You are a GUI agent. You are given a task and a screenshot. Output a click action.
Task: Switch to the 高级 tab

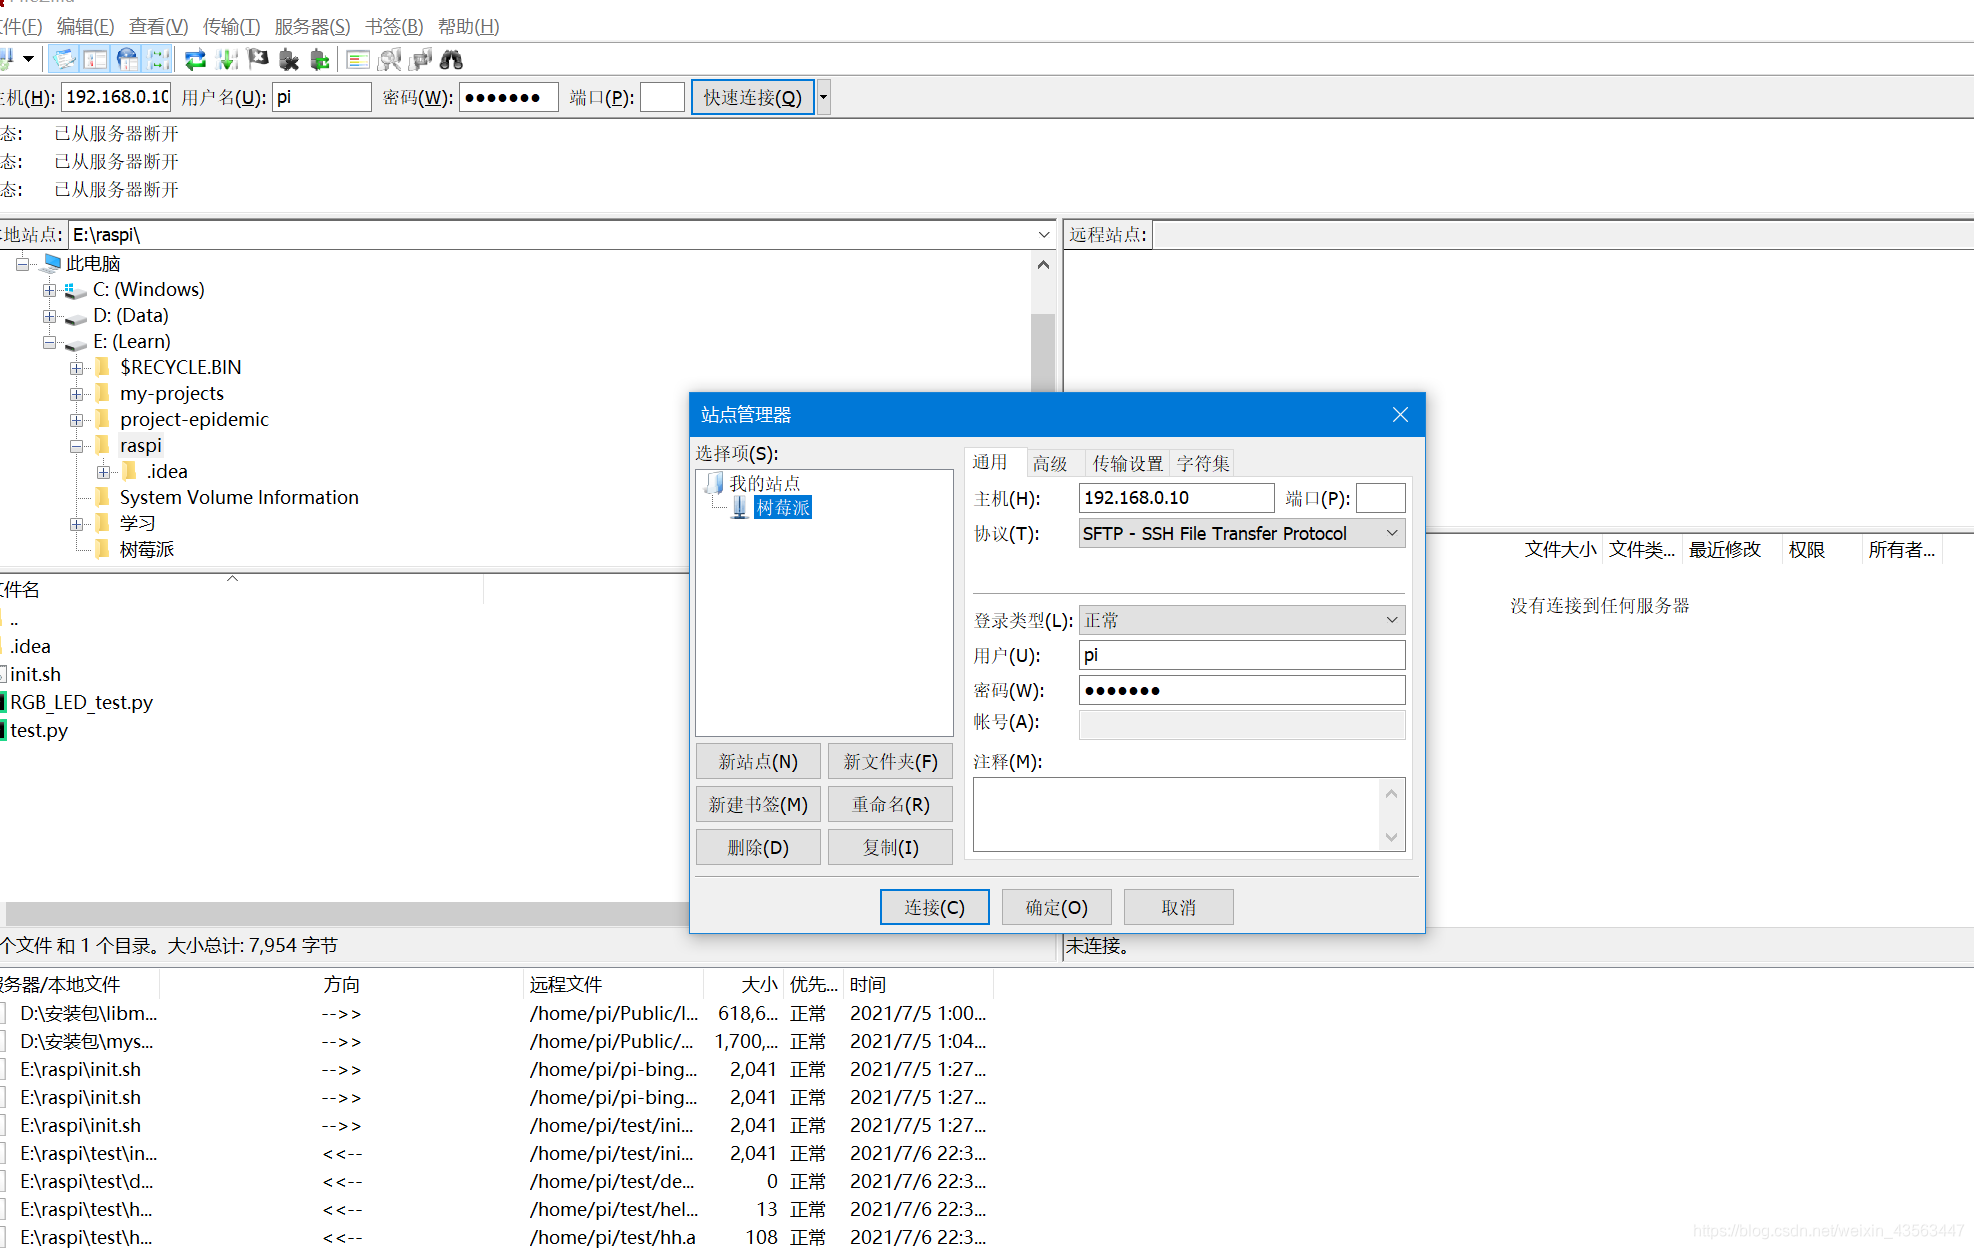click(1050, 463)
